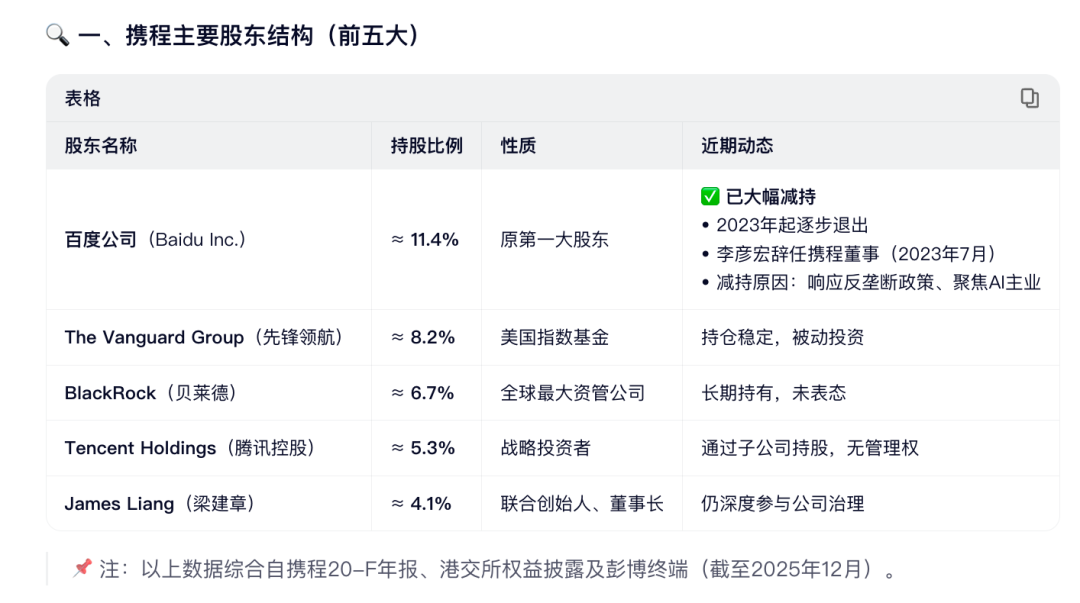1080x603 pixels.
Task: Click the ≈ 11.4% percentage value
Action: (x=424, y=240)
